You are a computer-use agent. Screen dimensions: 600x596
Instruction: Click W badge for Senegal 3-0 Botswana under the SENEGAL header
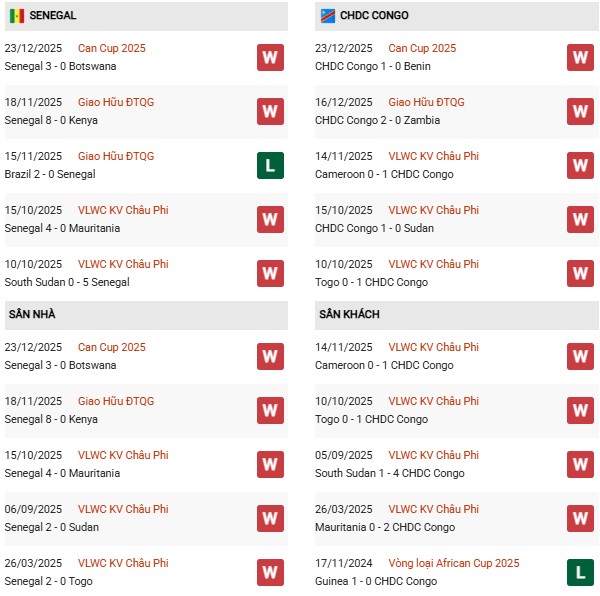click(x=270, y=57)
